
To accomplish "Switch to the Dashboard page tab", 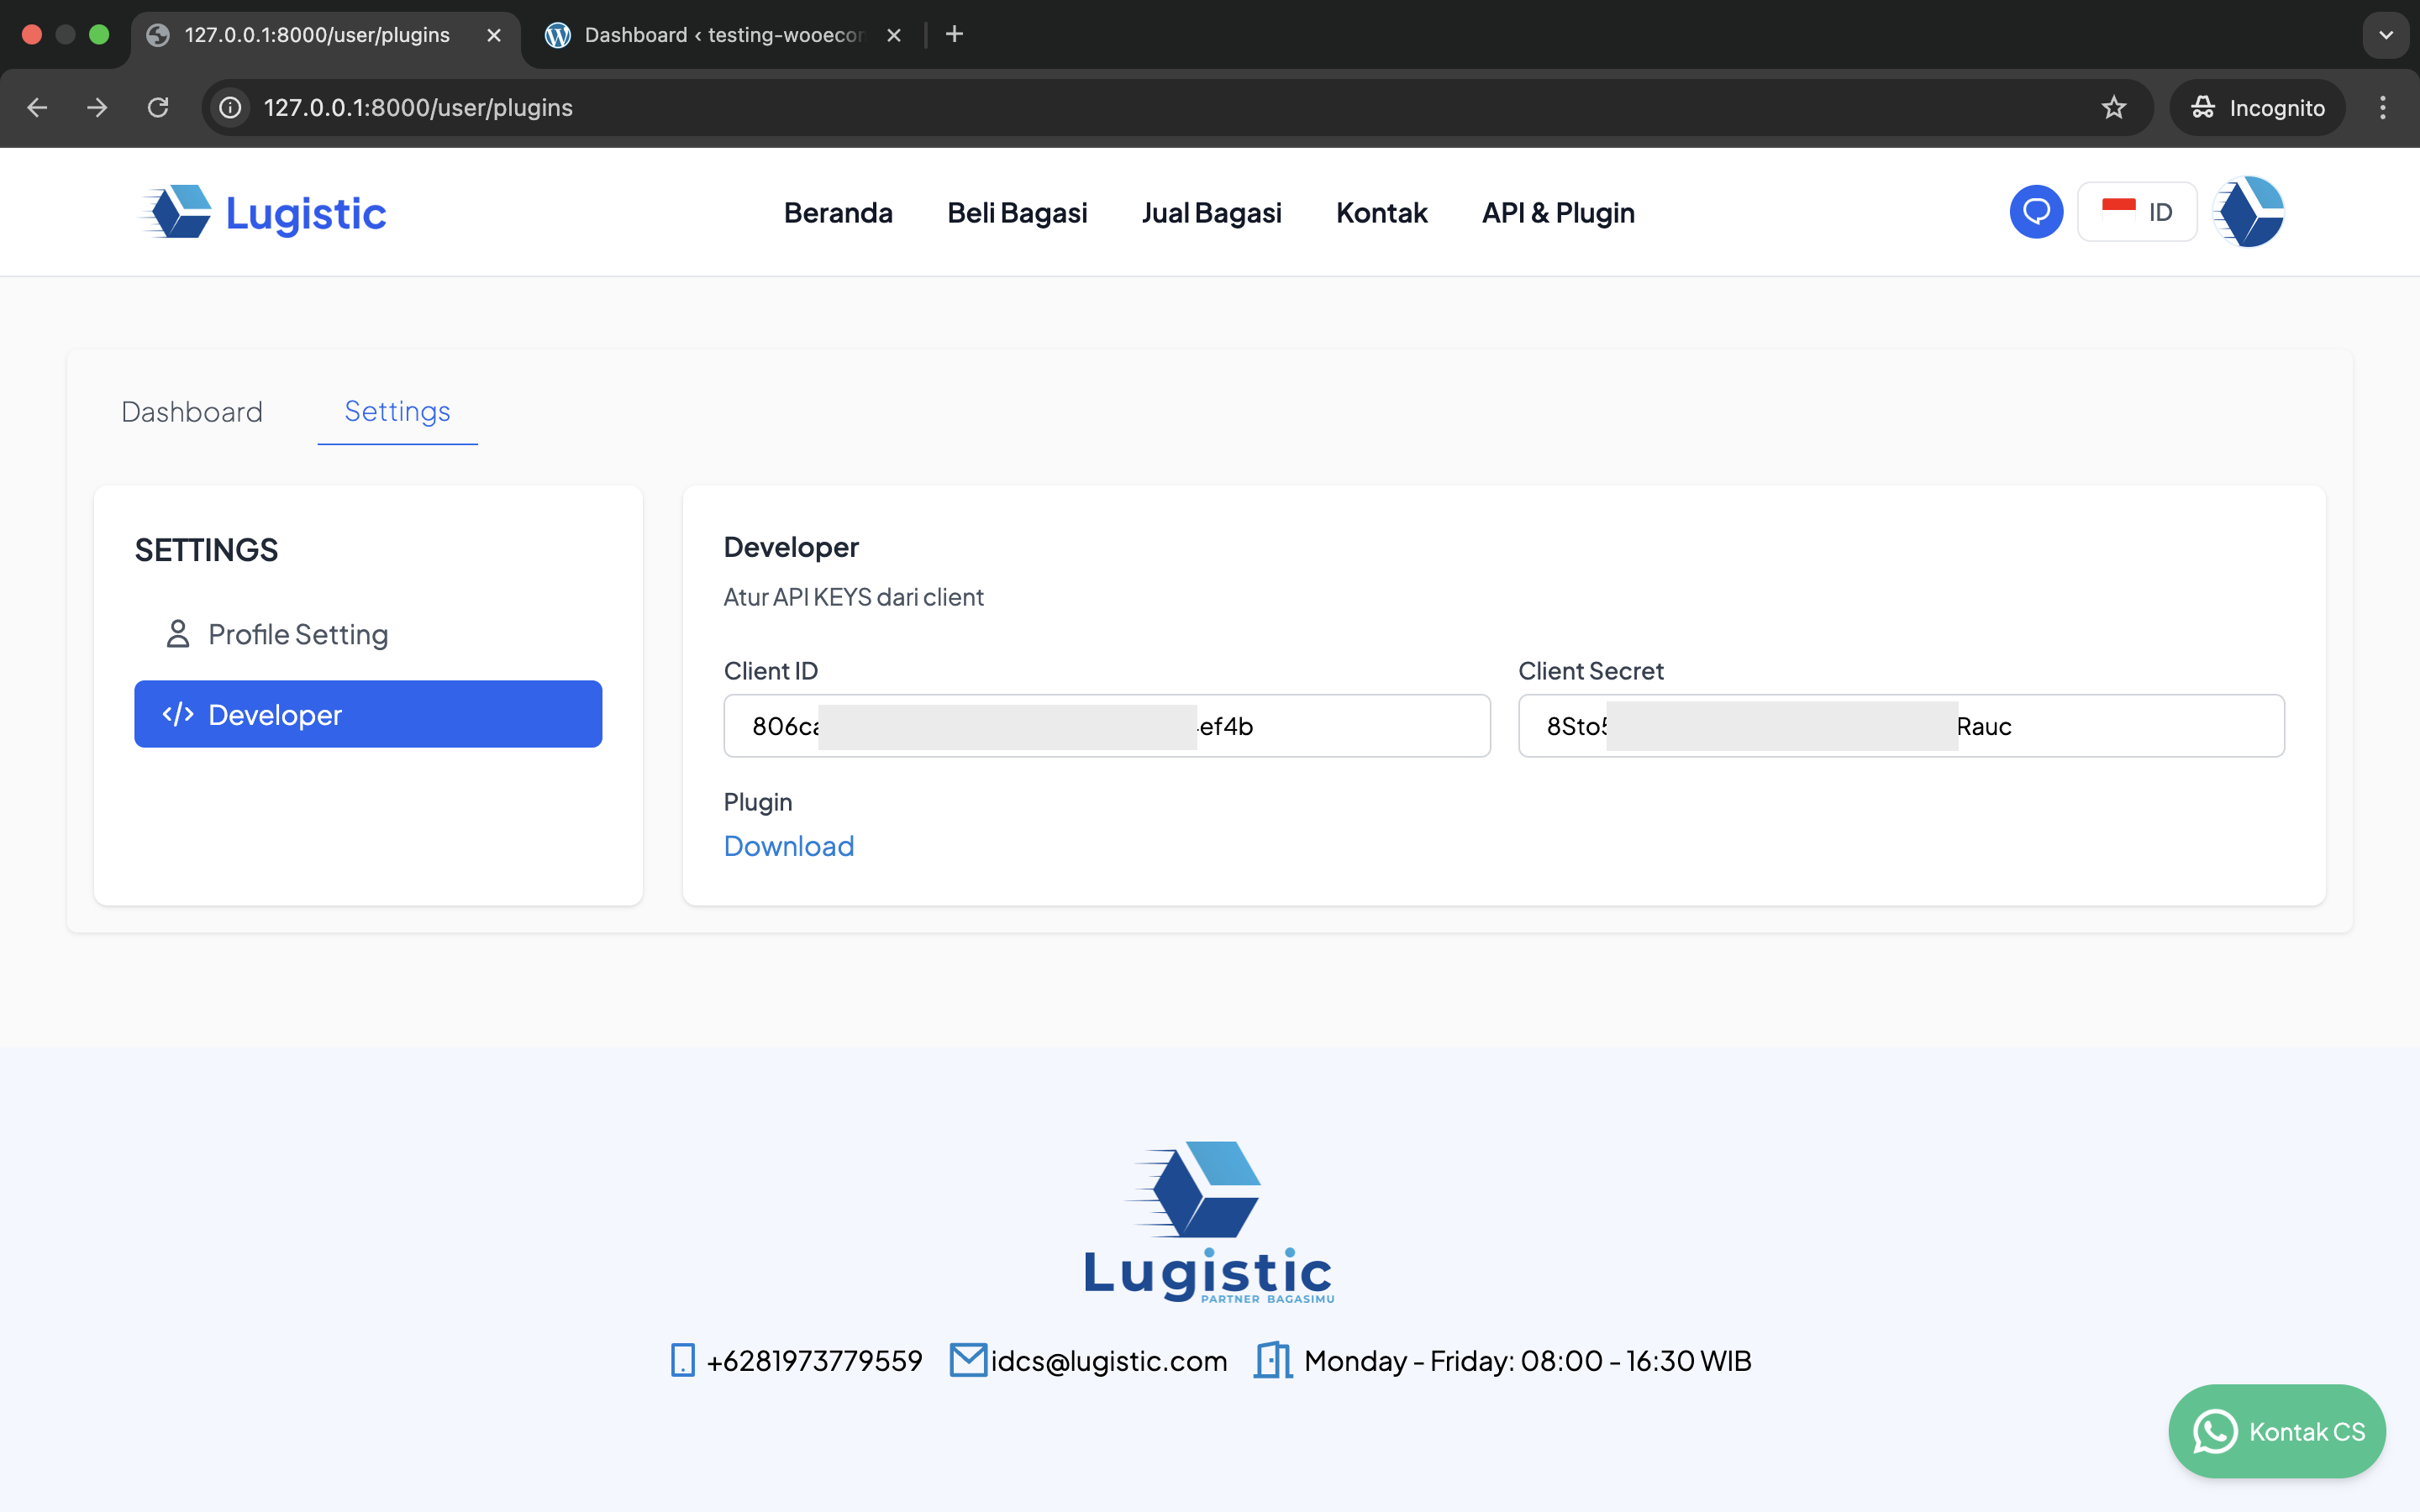I will coord(192,411).
